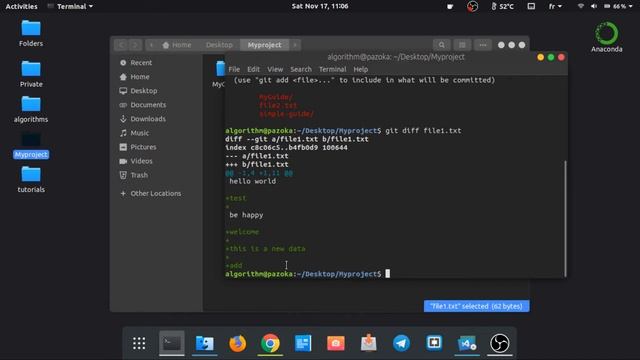Select the Myproject desktop folder icon

tap(31, 146)
